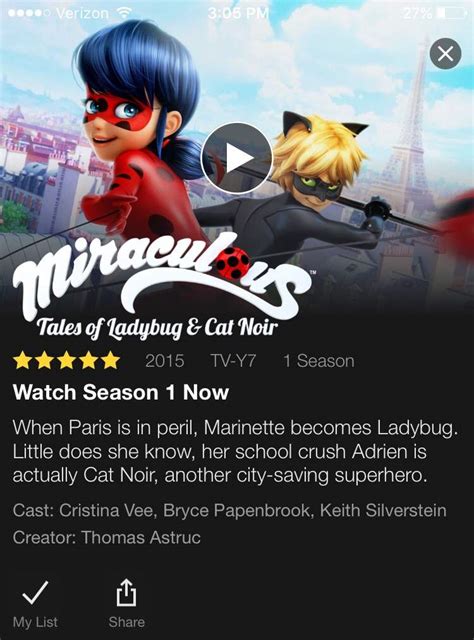The width and height of the screenshot is (474, 640).
Task: Open cast member Keith Silverstein
Action: (383, 511)
